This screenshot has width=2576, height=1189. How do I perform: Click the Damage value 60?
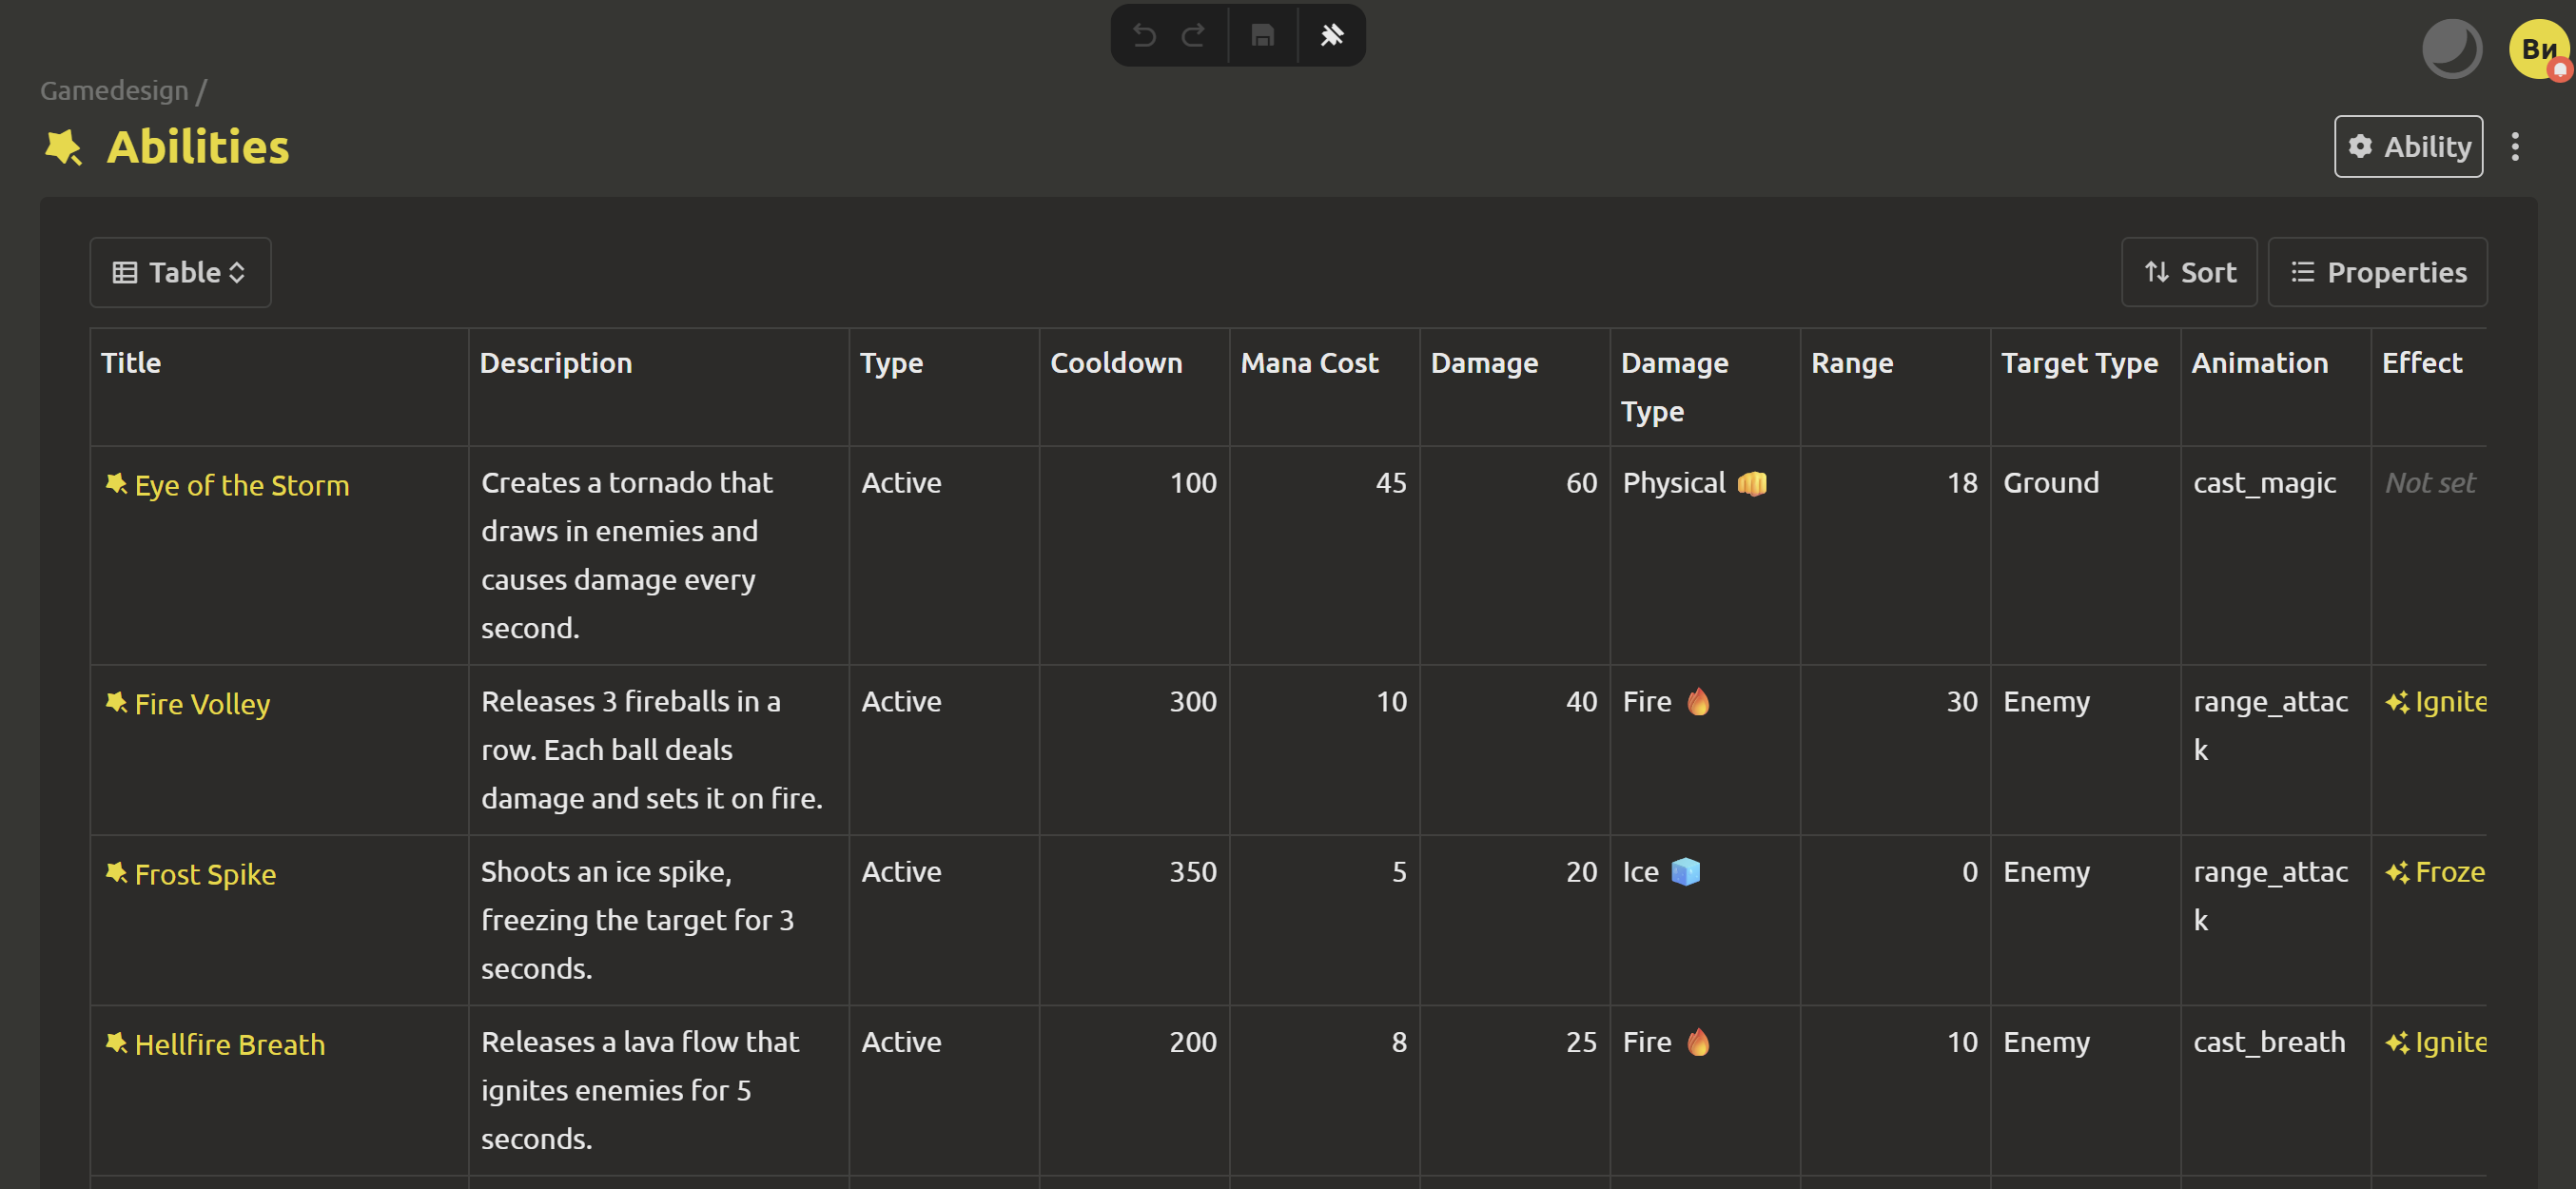pyautogui.click(x=1581, y=483)
